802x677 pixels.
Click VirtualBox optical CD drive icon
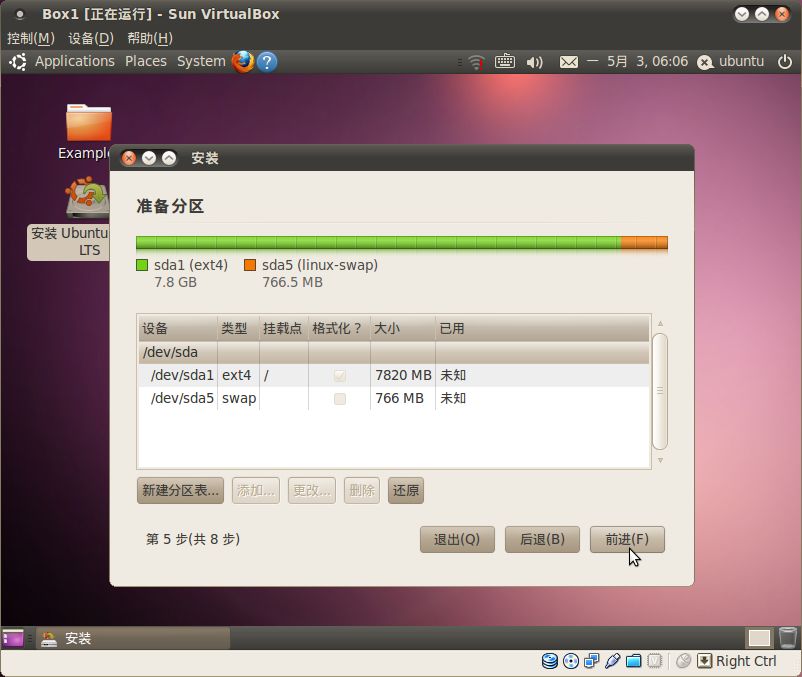pos(571,661)
